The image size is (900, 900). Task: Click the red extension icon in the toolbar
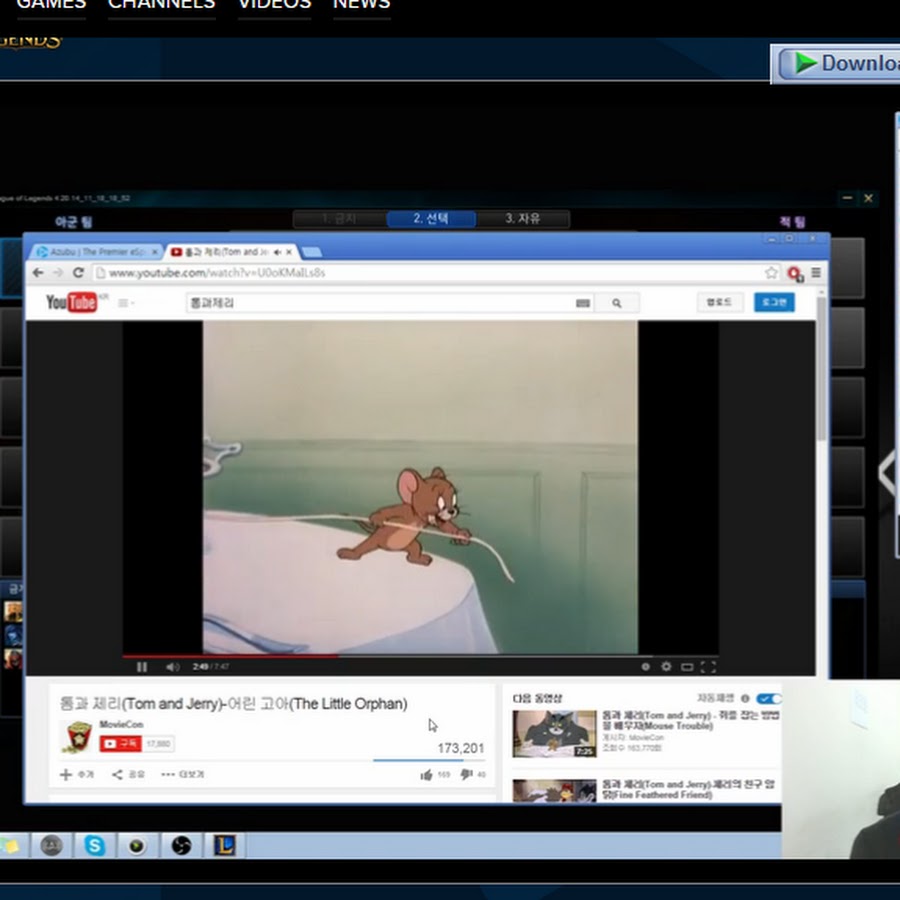(x=796, y=274)
